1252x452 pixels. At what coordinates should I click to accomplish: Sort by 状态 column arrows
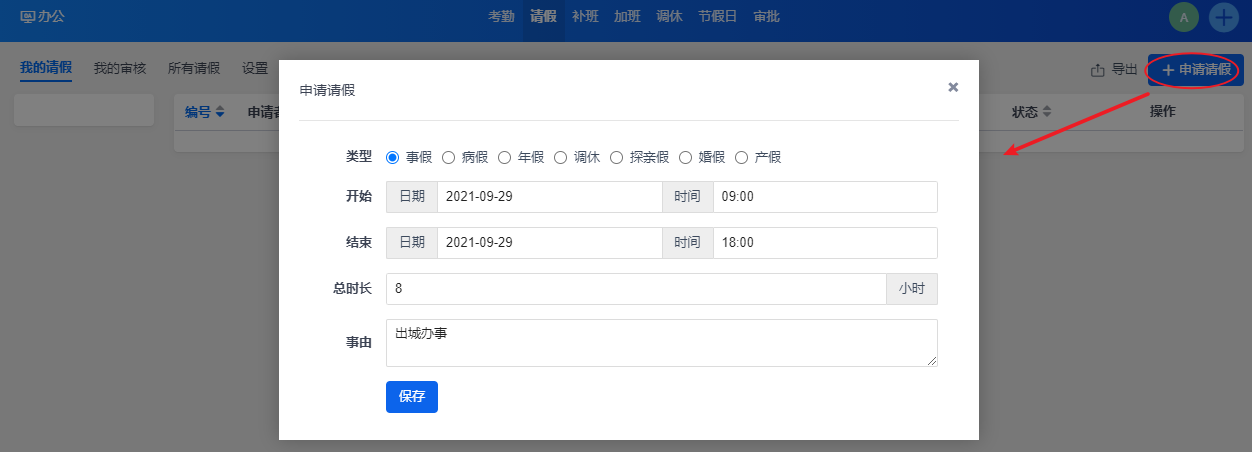1047,112
